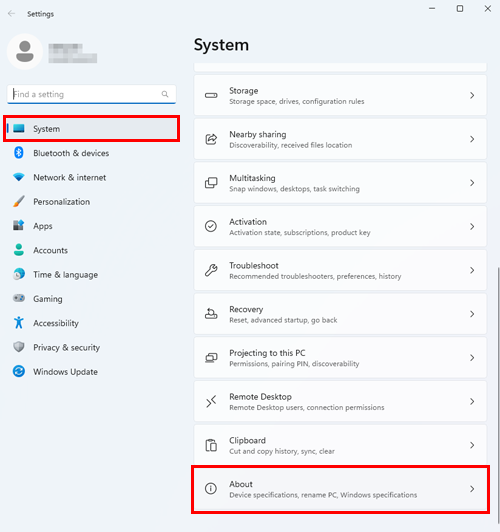
Task: Open Nearby sharing settings
Action: tap(340, 139)
